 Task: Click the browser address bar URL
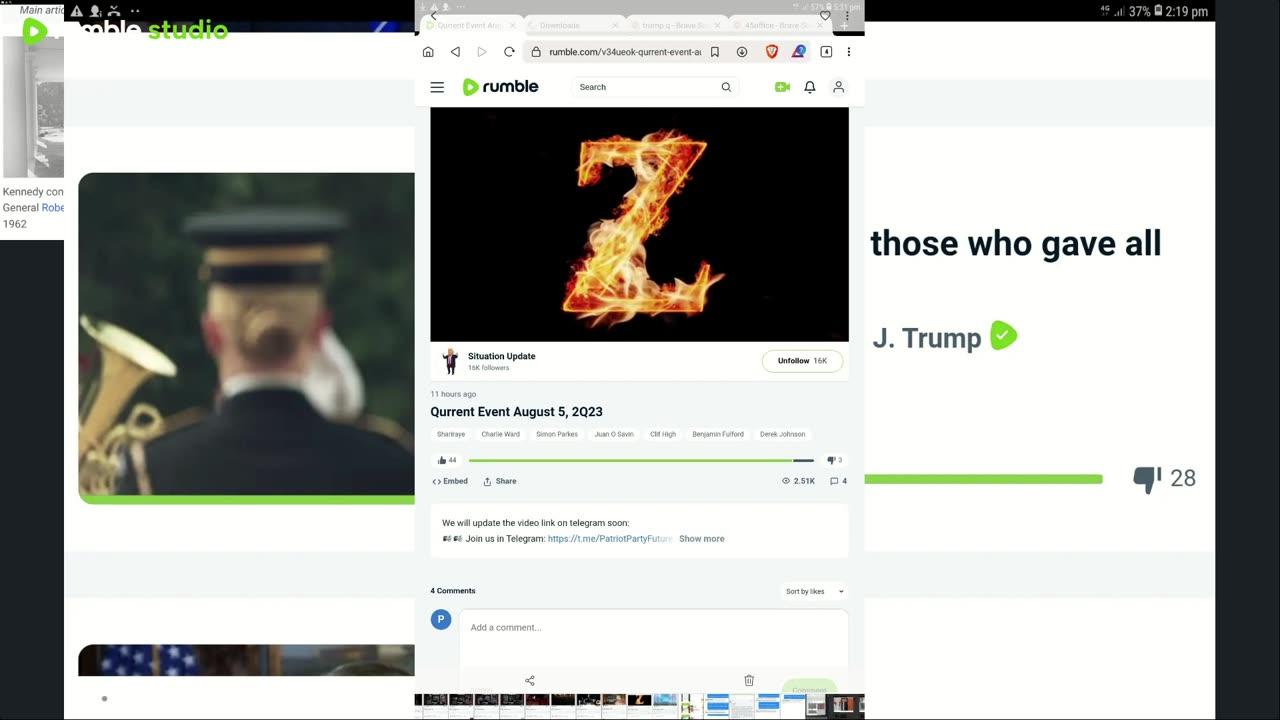(x=625, y=52)
